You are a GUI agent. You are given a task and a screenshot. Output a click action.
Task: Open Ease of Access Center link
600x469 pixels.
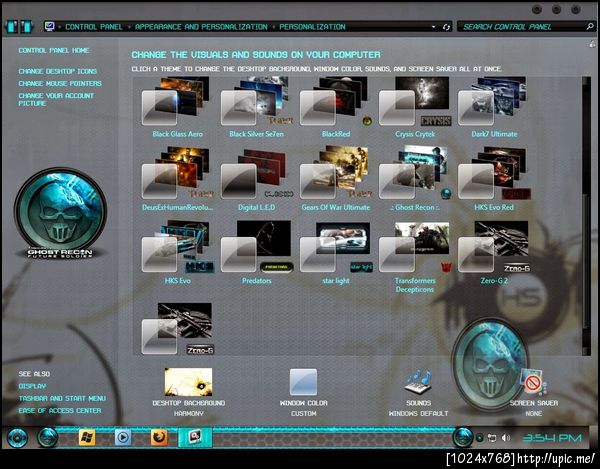click(x=60, y=411)
